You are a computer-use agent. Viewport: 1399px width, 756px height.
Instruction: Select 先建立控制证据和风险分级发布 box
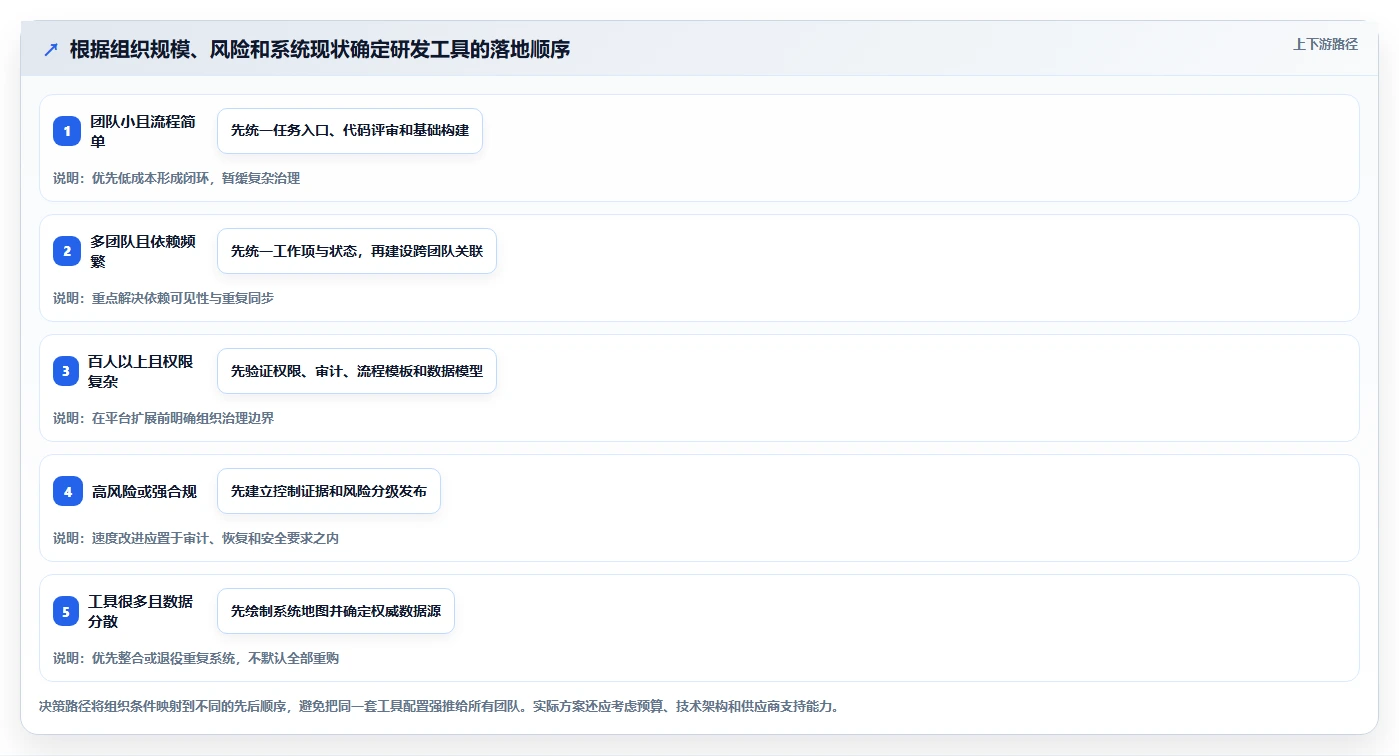tap(329, 491)
